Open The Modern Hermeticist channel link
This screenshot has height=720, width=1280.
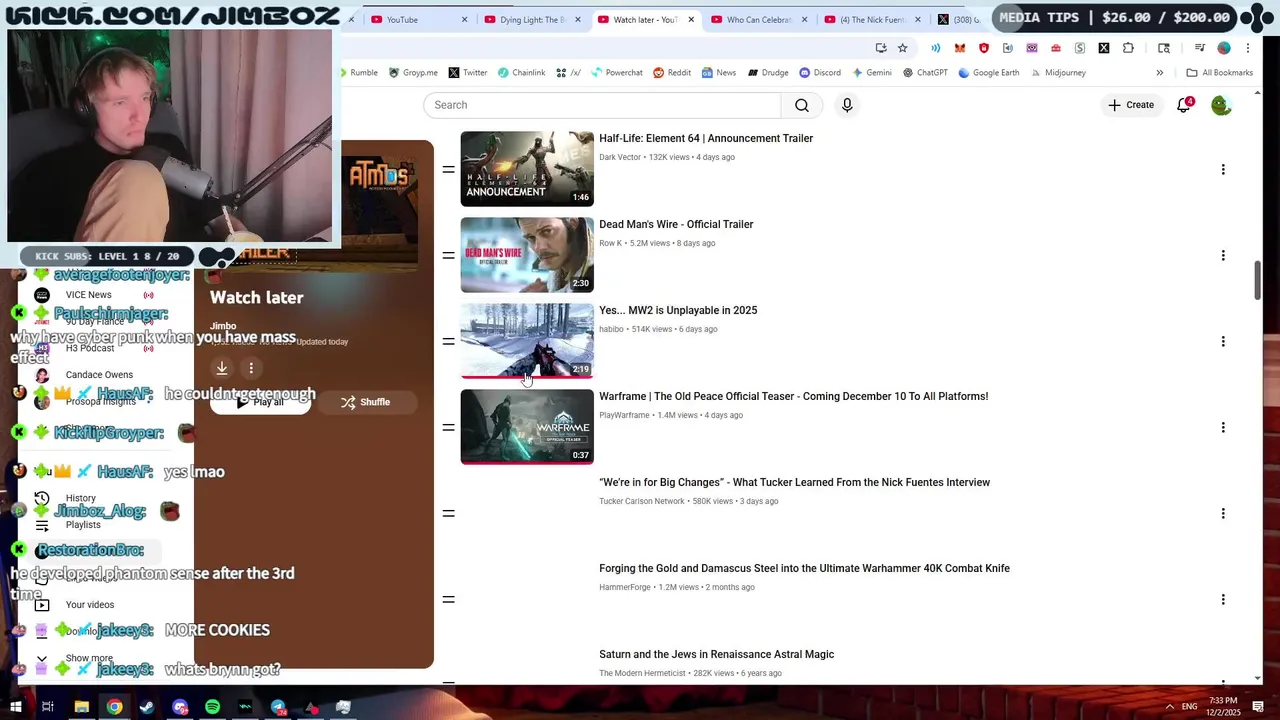click(x=643, y=673)
